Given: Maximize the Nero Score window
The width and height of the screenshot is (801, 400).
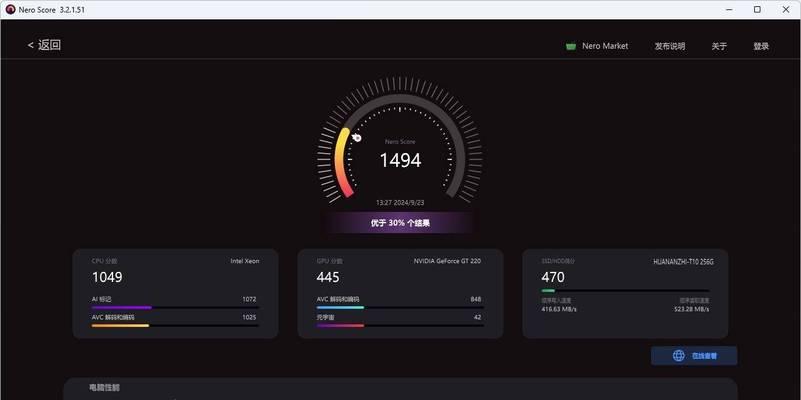Looking at the screenshot, I should coord(757,10).
